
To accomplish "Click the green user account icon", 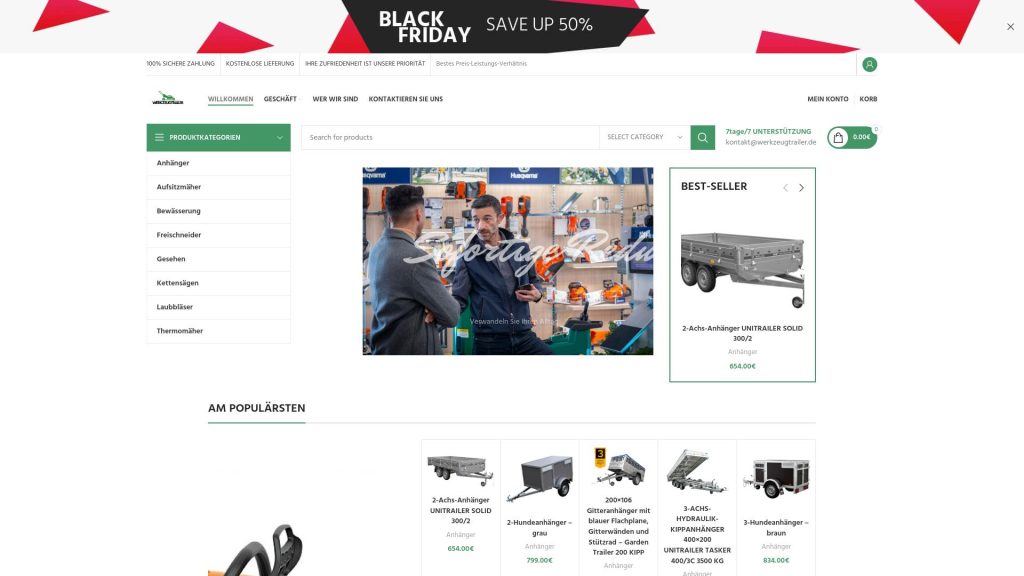I will [x=869, y=64].
